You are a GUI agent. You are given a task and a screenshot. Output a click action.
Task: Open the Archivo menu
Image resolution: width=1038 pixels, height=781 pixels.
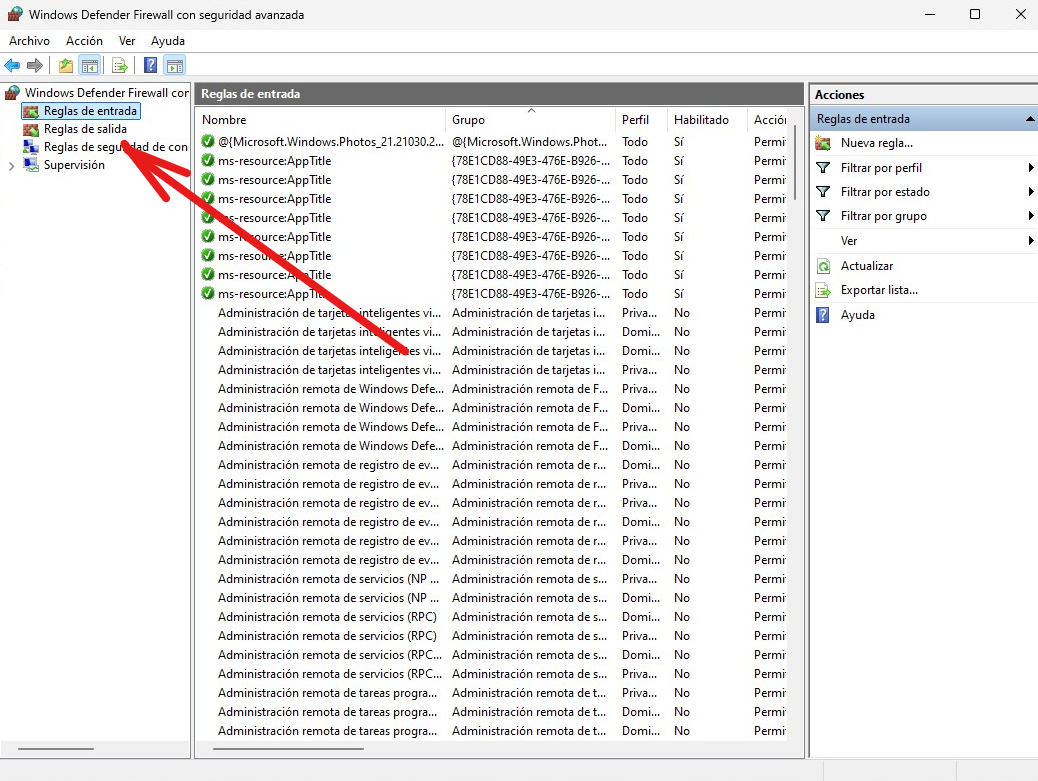(x=29, y=41)
